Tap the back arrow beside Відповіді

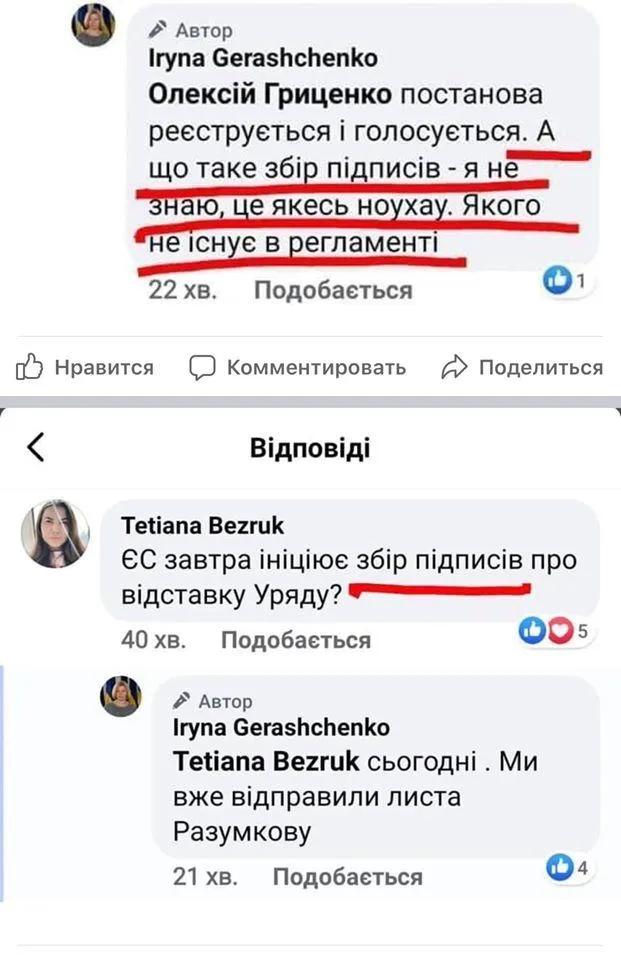tap(36, 447)
